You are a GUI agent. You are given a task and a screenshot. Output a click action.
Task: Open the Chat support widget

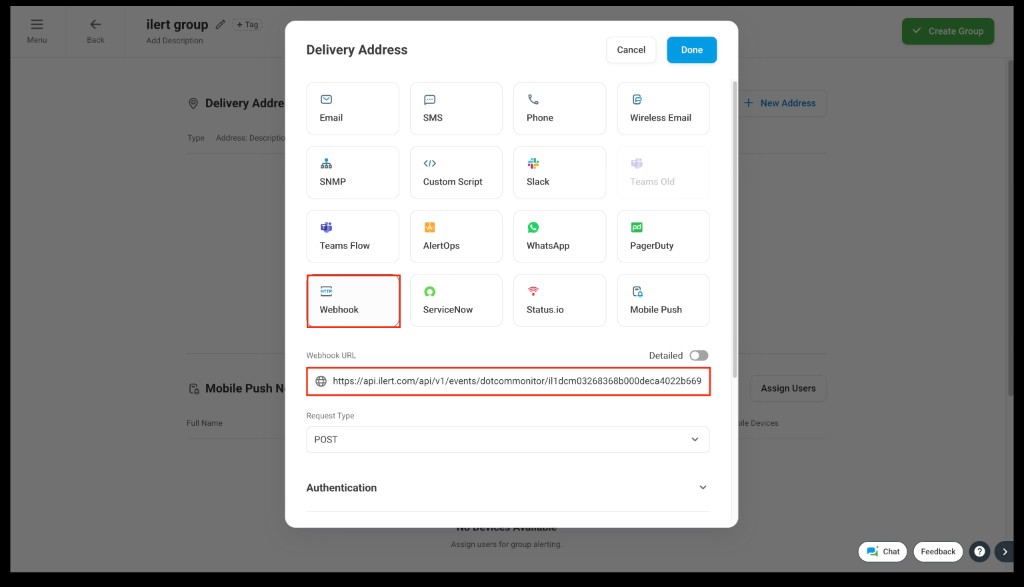[x=883, y=551]
